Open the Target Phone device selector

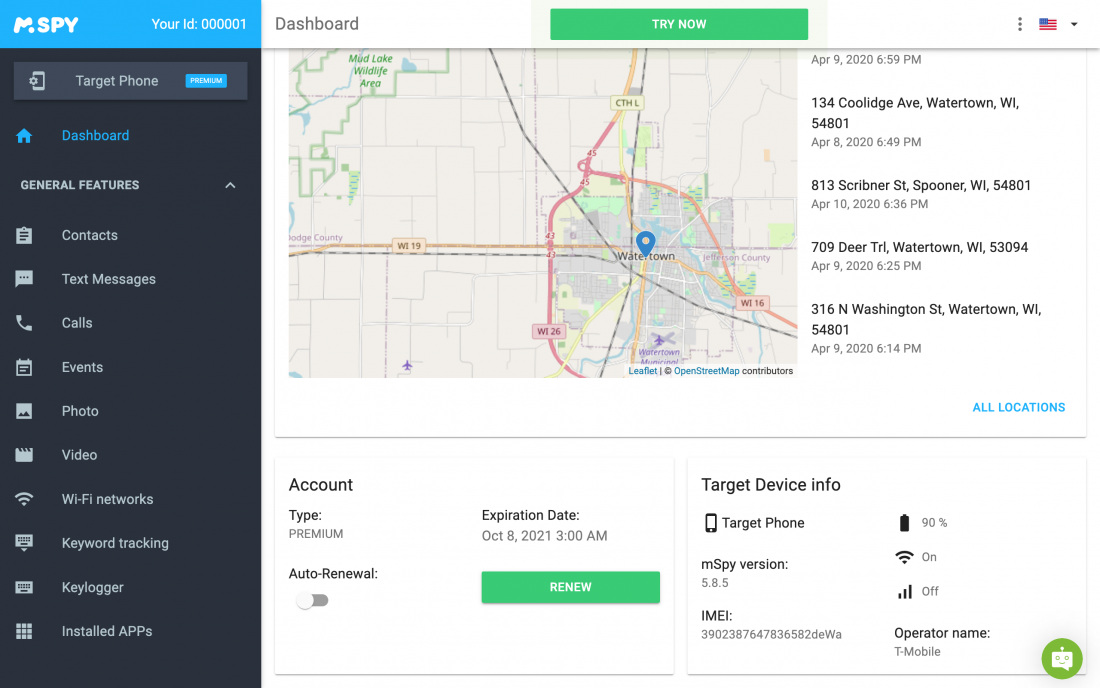click(x=130, y=81)
